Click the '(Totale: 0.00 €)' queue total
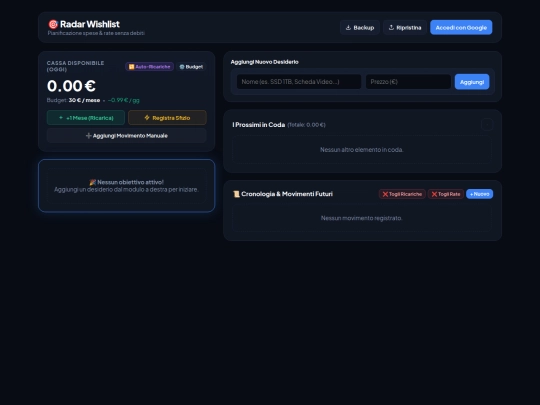Image resolution: width=540 pixels, height=405 pixels. pos(307,125)
